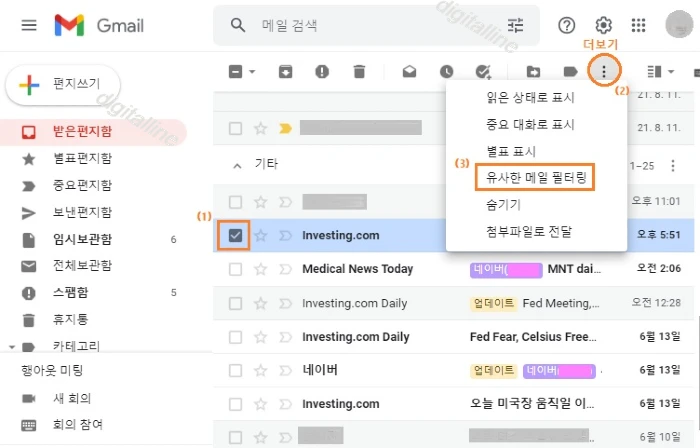Open the labels tag icon
The image size is (700, 448).
[x=571, y=71]
